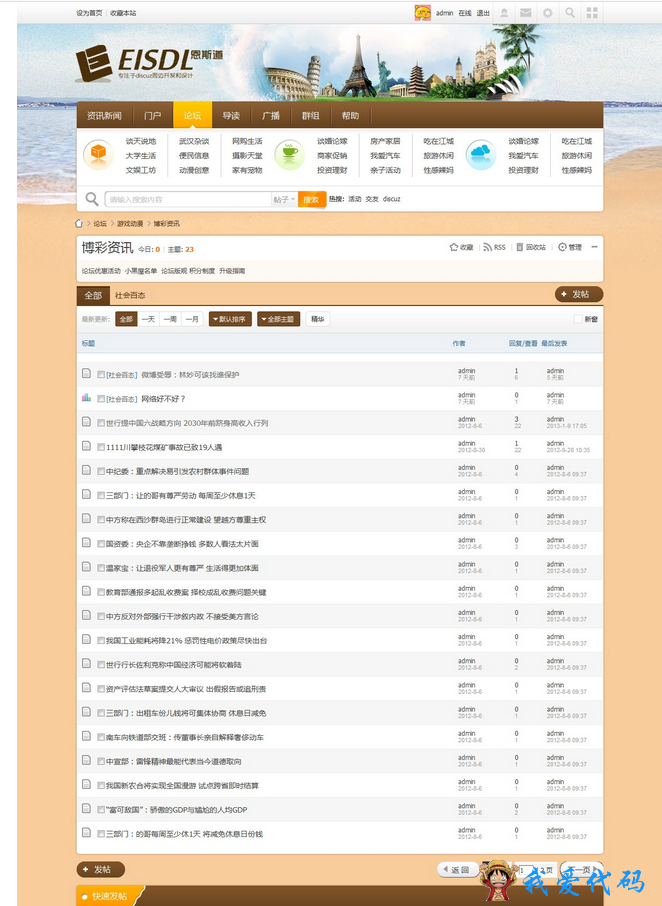Open the settings gear icon in top bar
The width and height of the screenshot is (662, 906).
[x=548, y=13]
